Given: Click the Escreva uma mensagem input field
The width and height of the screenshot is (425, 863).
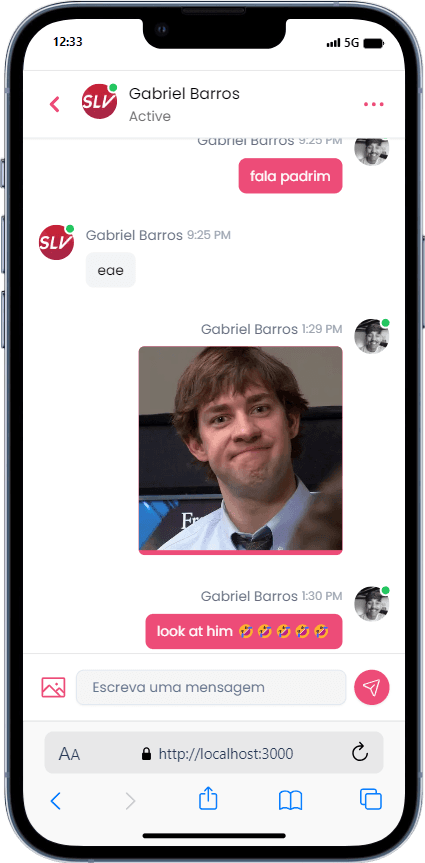Looking at the screenshot, I should [211, 687].
